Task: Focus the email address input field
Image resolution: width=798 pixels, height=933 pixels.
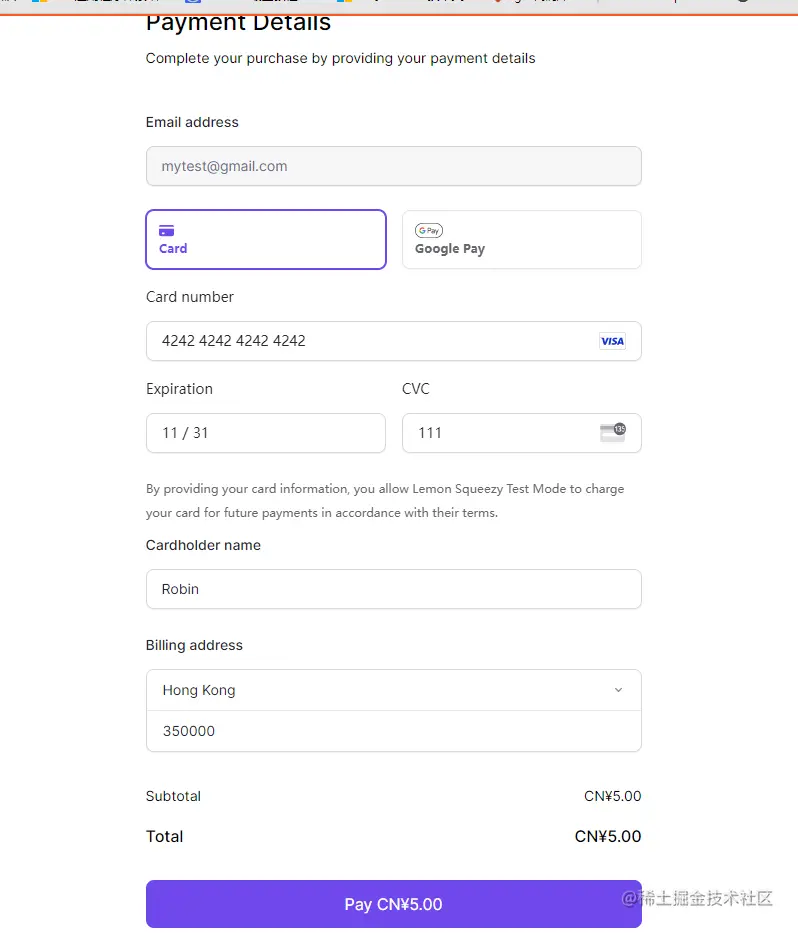Action: (x=393, y=166)
